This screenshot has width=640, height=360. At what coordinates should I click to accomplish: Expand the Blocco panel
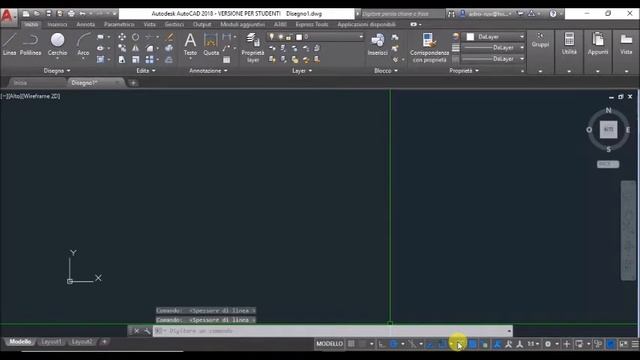386,71
